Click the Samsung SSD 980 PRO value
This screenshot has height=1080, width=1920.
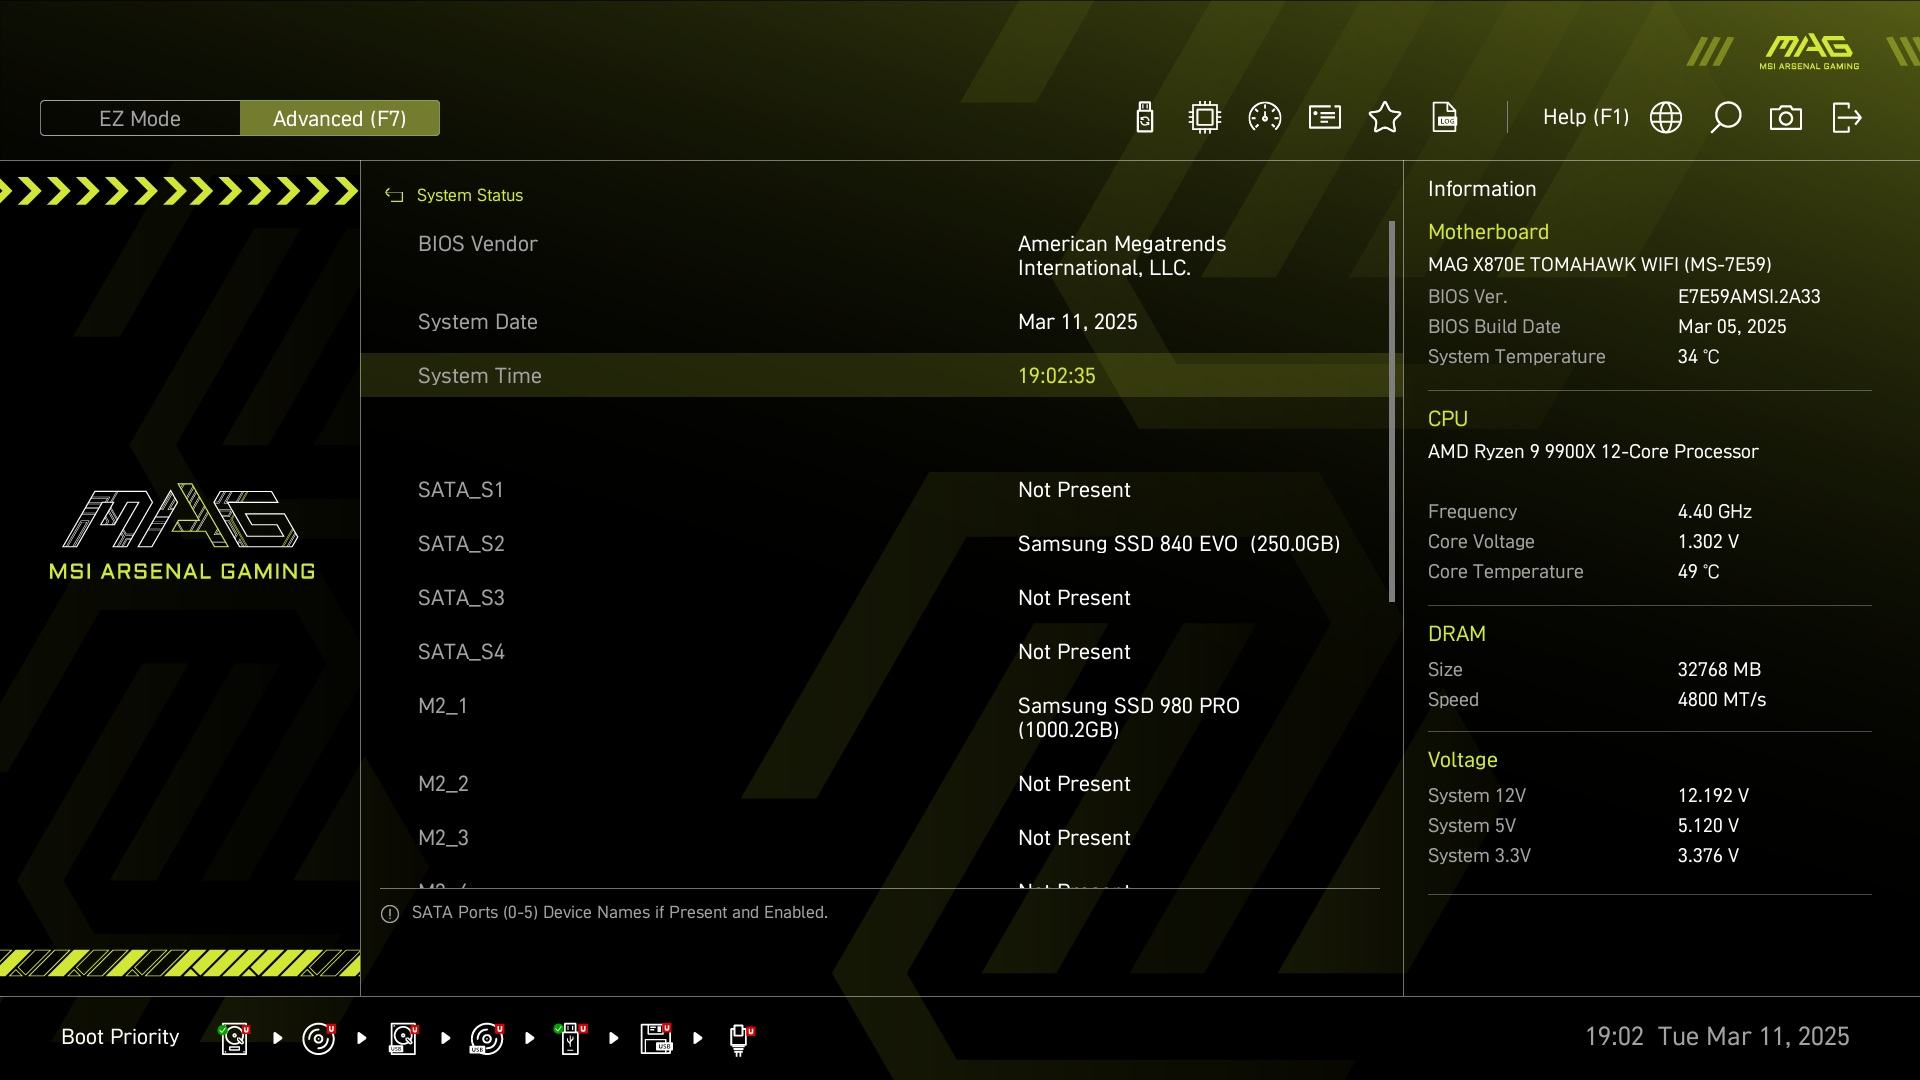coord(1129,718)
